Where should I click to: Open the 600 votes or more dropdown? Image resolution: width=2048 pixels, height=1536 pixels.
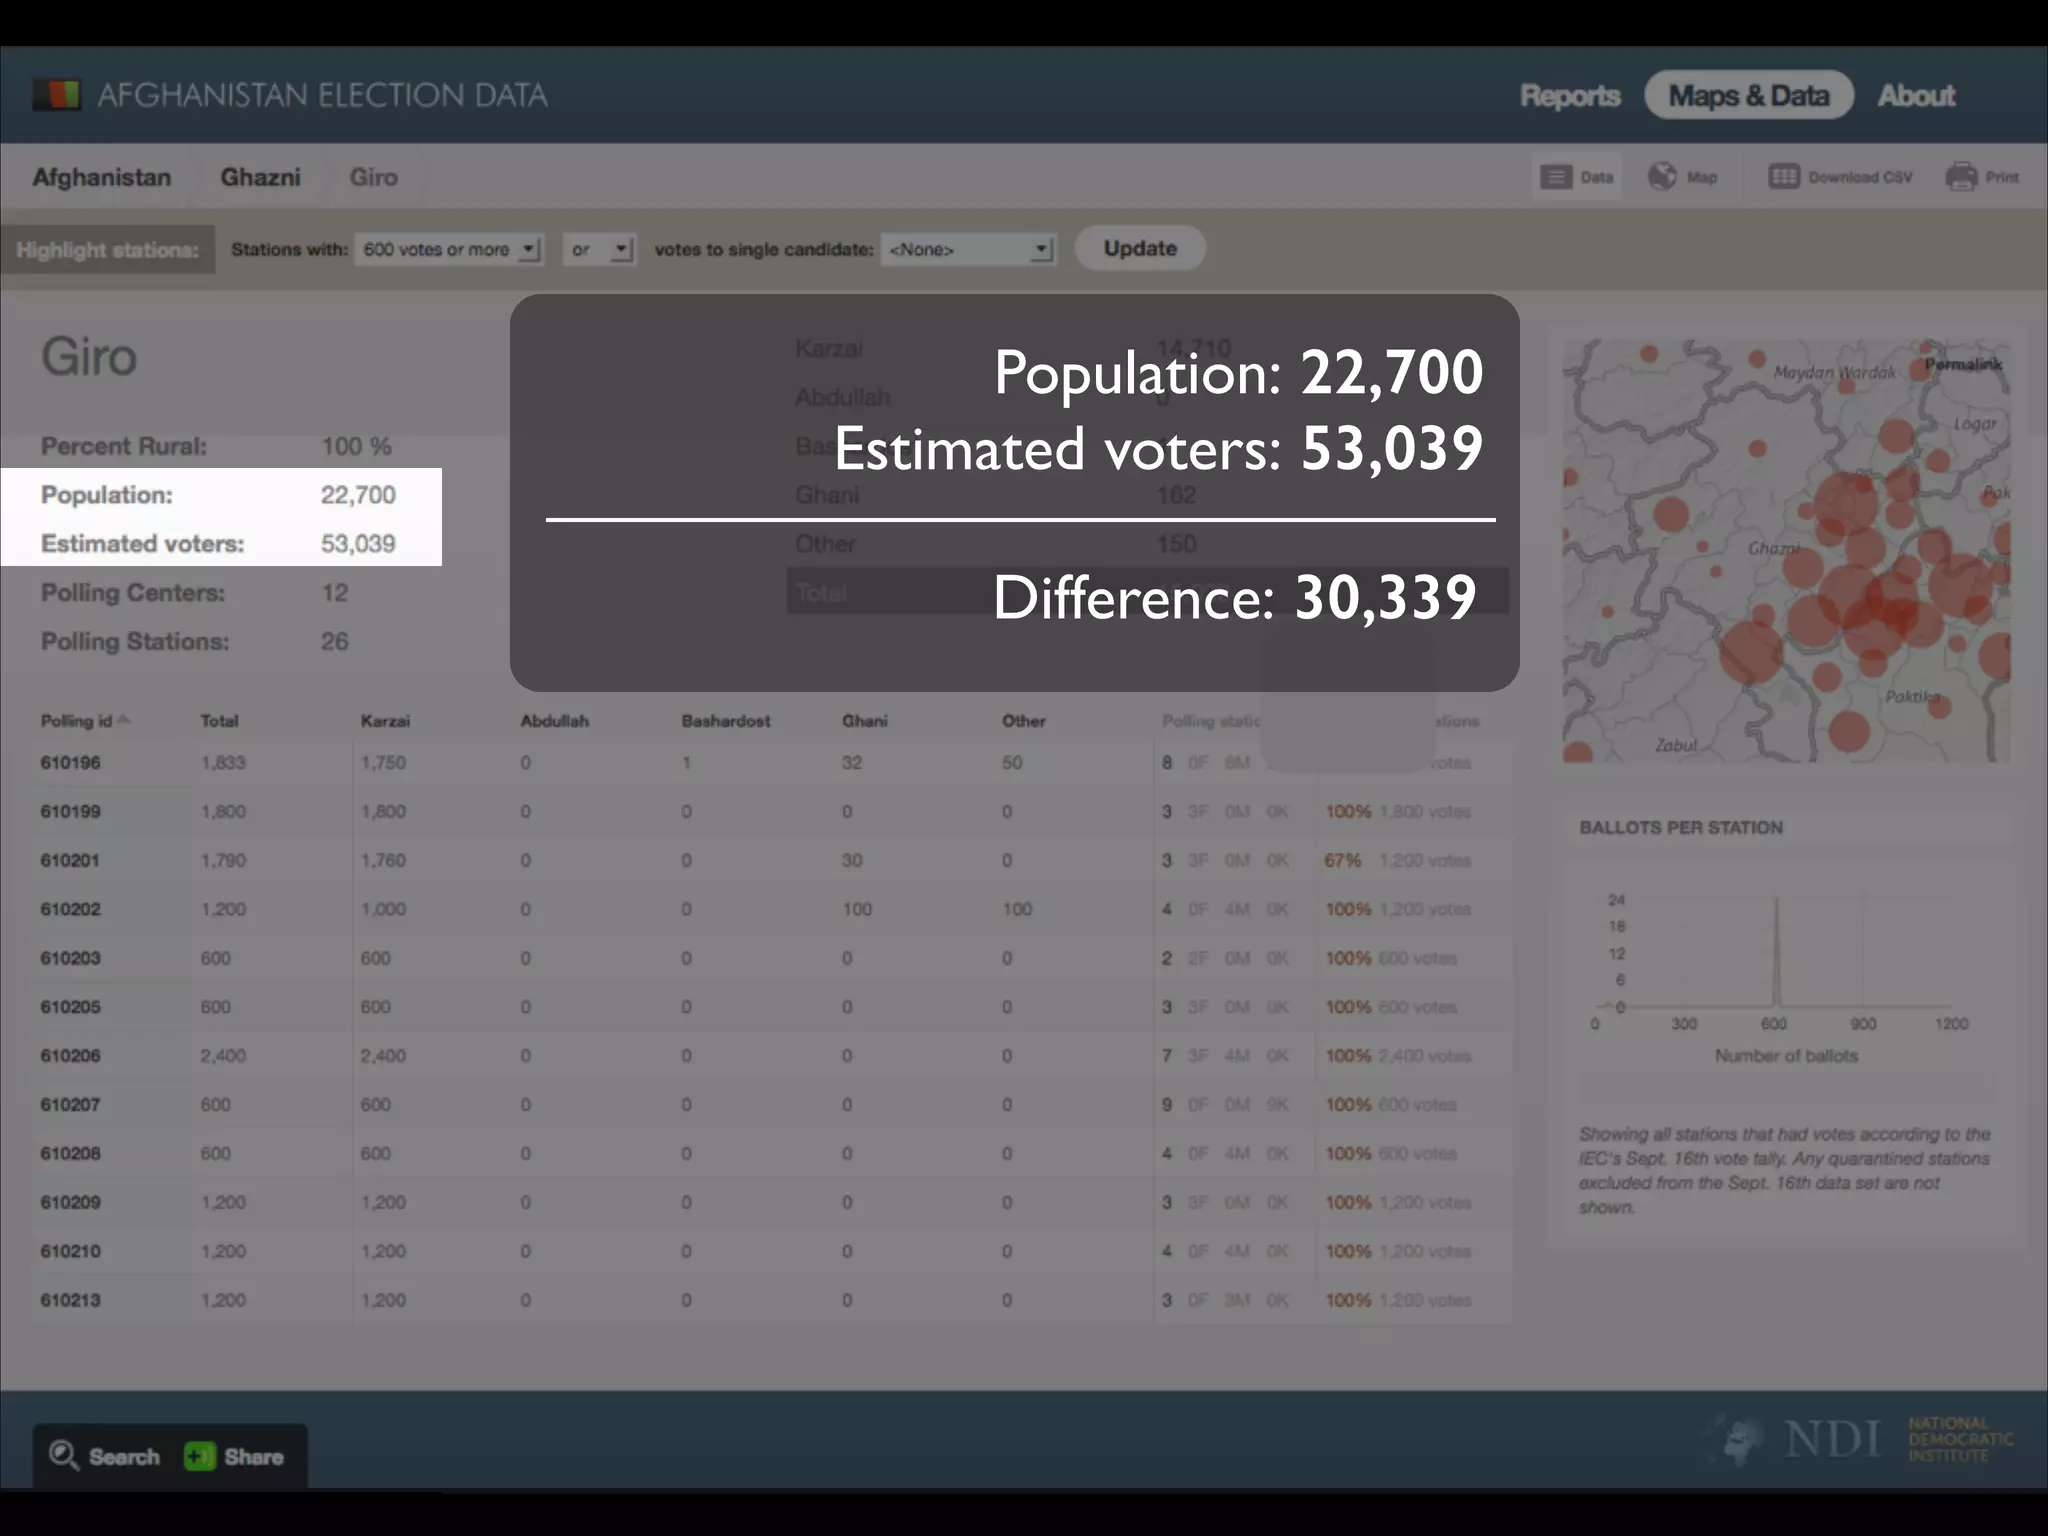coord(449,249)
